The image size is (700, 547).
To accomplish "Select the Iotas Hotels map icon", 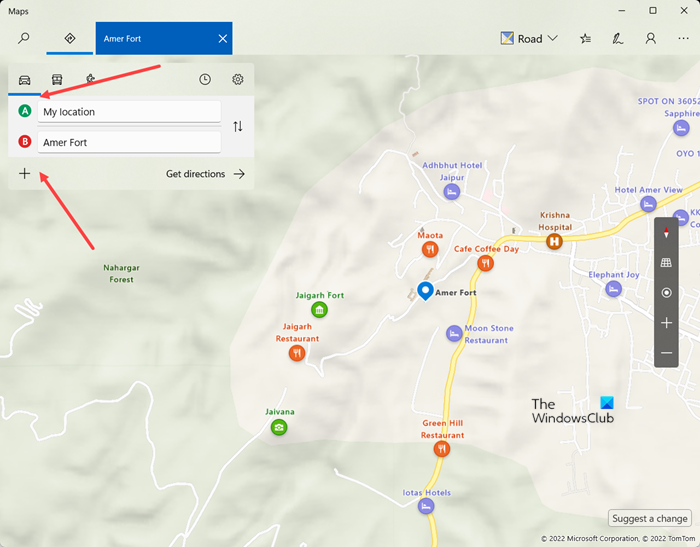I will click(426, 506).
